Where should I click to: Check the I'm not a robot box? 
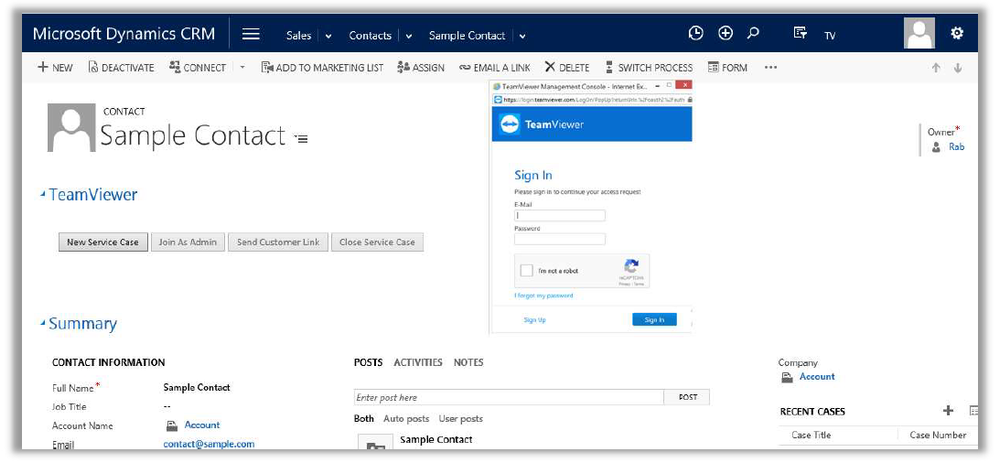pyautogui.click(x=527, y=271)
